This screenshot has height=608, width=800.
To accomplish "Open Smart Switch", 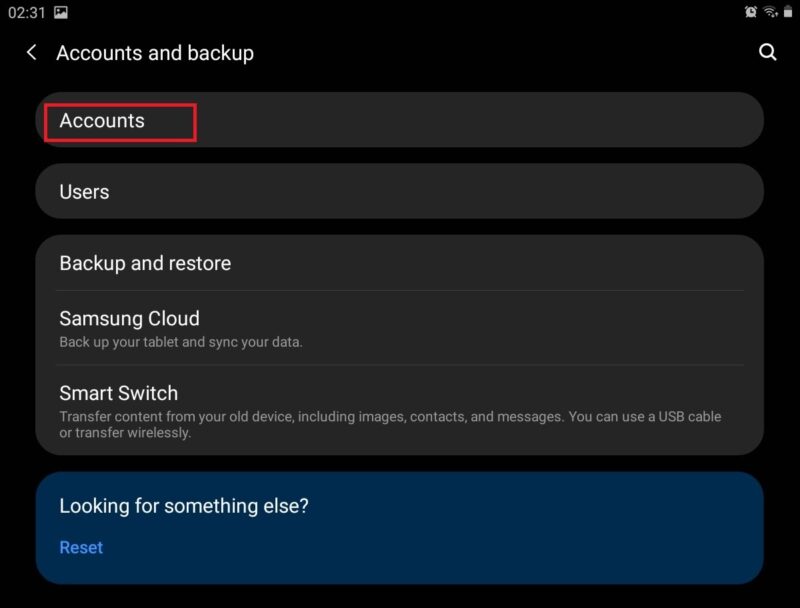I will (x=399, y=410).
